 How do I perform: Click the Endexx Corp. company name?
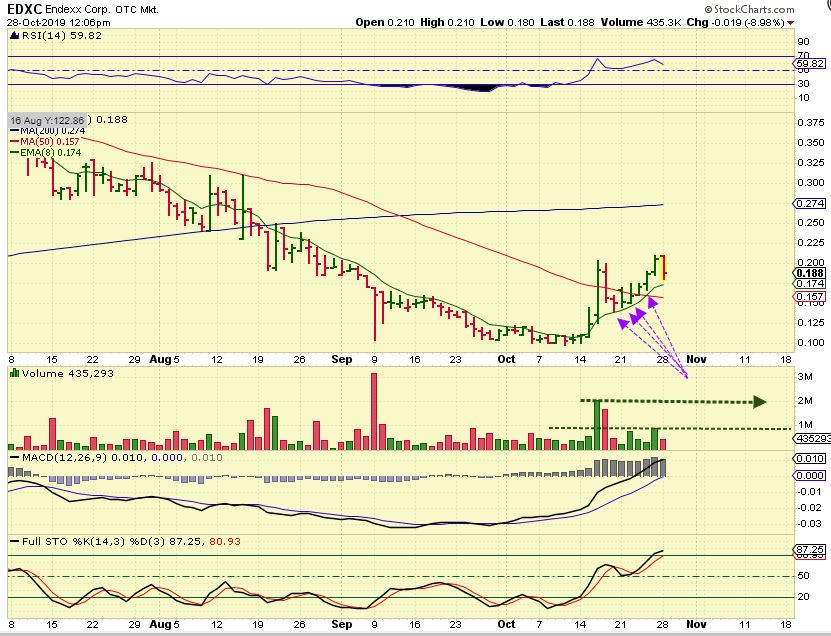[x=77, y=9]
